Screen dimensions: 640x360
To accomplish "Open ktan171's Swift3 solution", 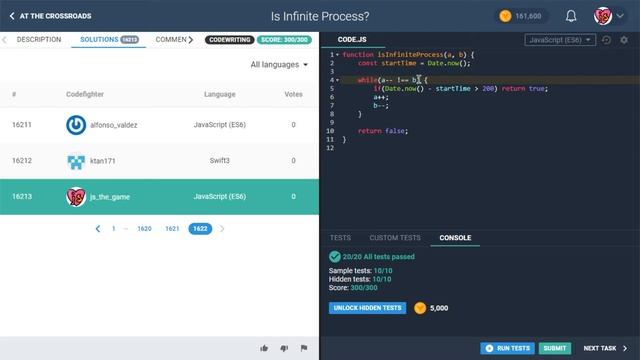I will click(x=159, y=161).
